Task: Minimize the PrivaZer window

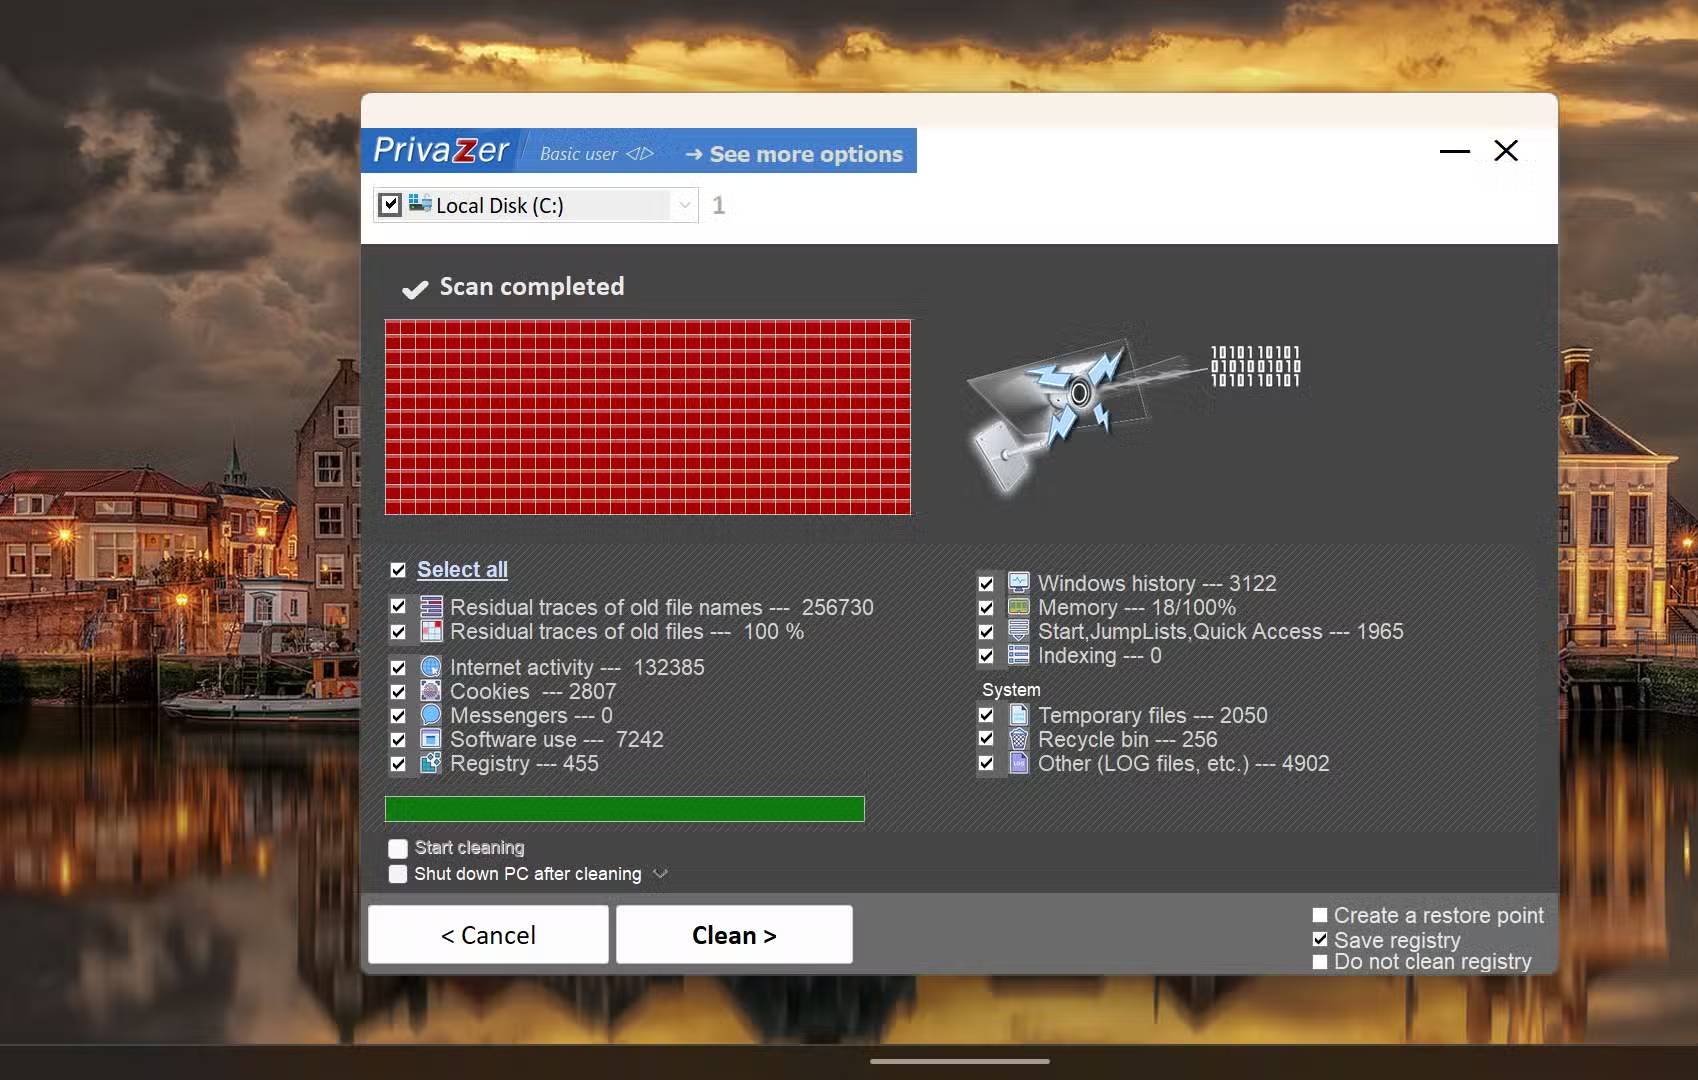Action: pos(1454,151)
